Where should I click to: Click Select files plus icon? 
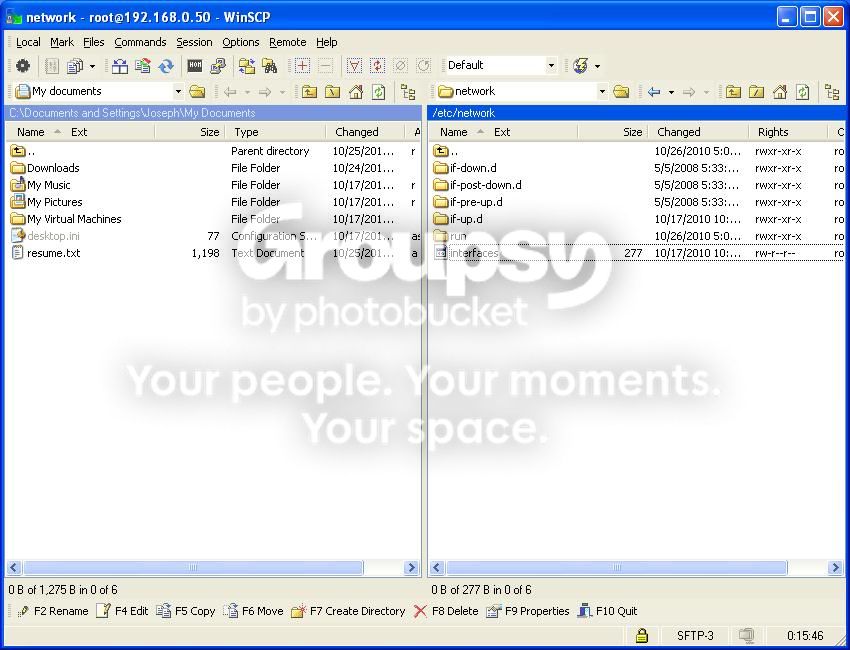[302, 66]
